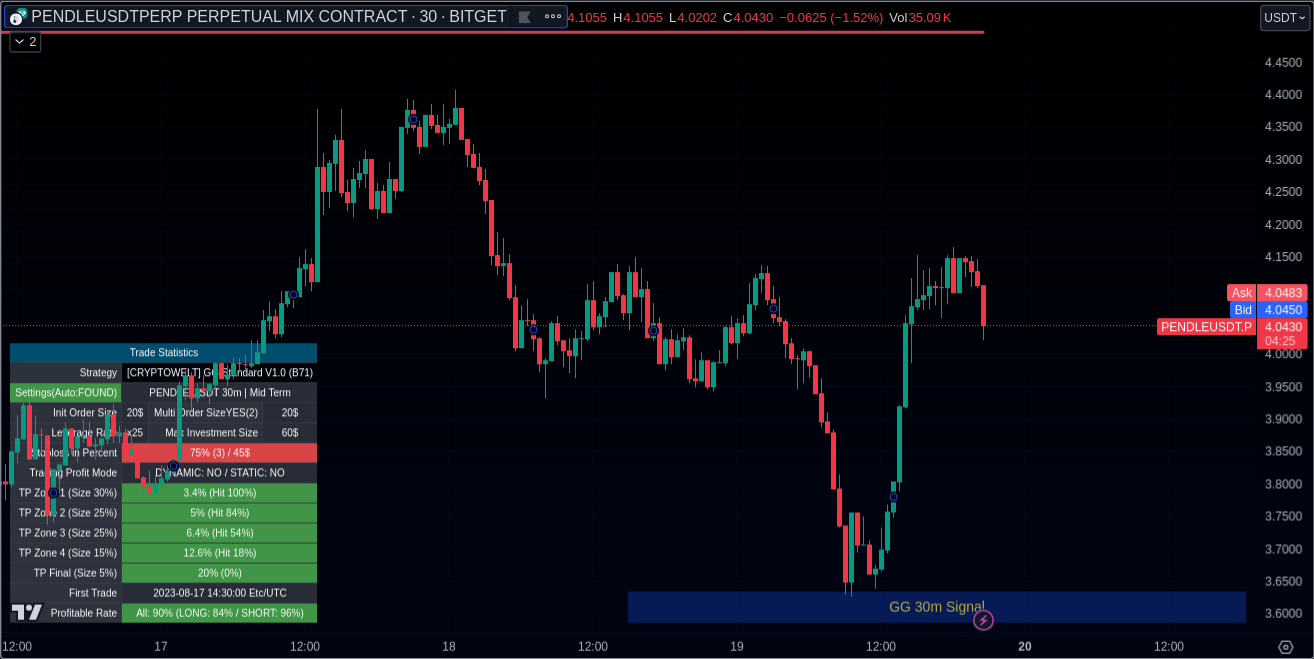
Task: Click the flag icon beside the symbol title
Action: pyautogui.click(x=523, y=17)
